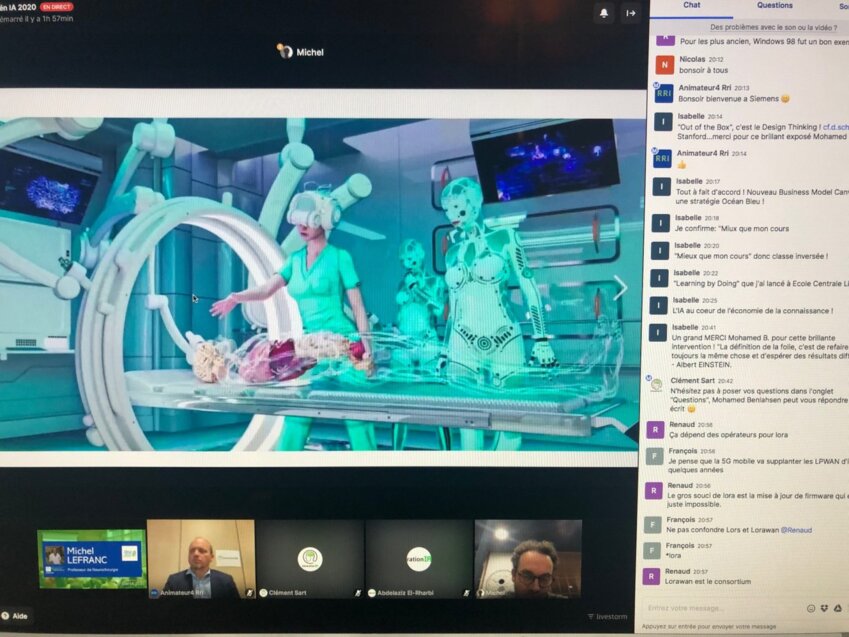This screenshot has height=637, width=849.
Task: Click the notification bell icon
Action: [605, 12]
